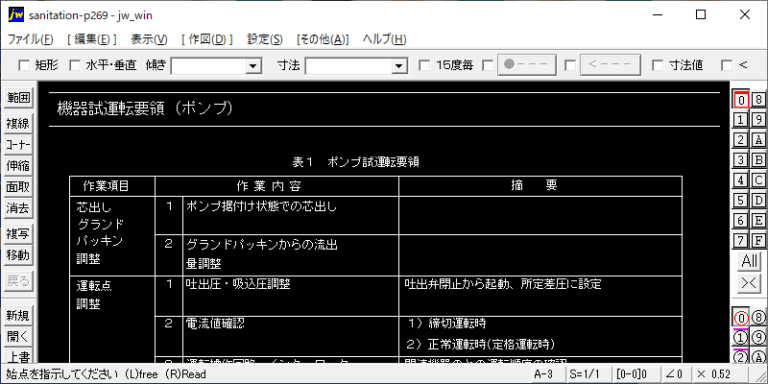Expand the 傾き angle dropdown

click(x=253, y=66)
